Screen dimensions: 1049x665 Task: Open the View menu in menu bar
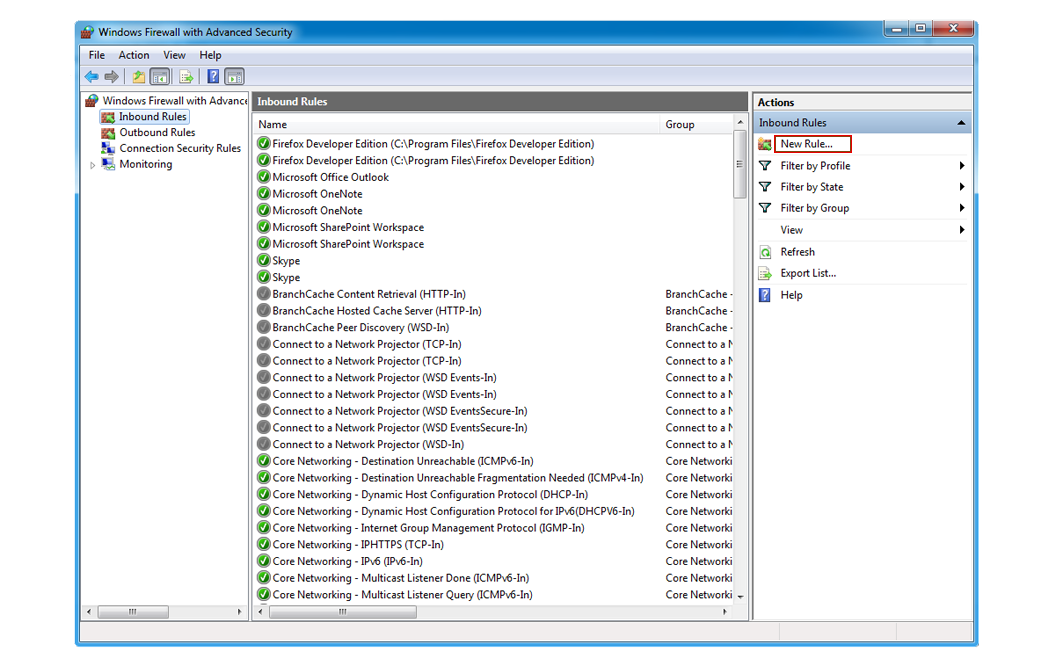click(x=175, y=56)
